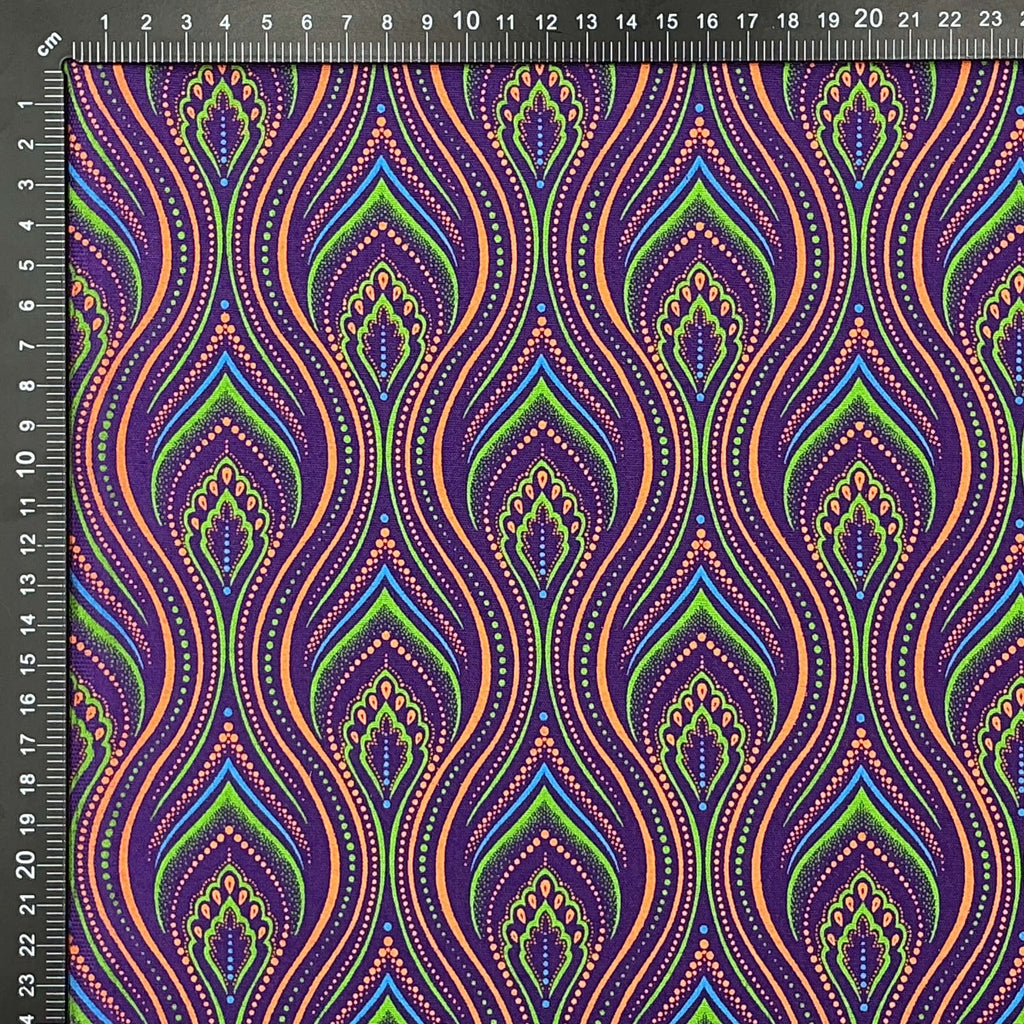This screenshot has width=1024, height=1024.
Task: Click the number 15 on the horizontal ruler
Action: pos(667,22)
